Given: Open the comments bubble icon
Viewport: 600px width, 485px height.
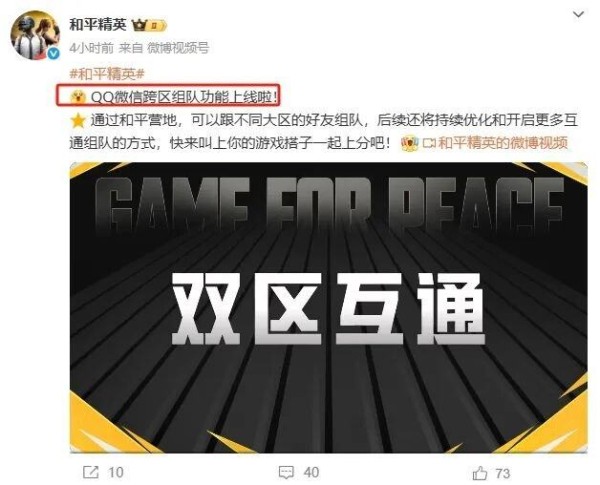Looking at the screenshot, I should point(286,472).
